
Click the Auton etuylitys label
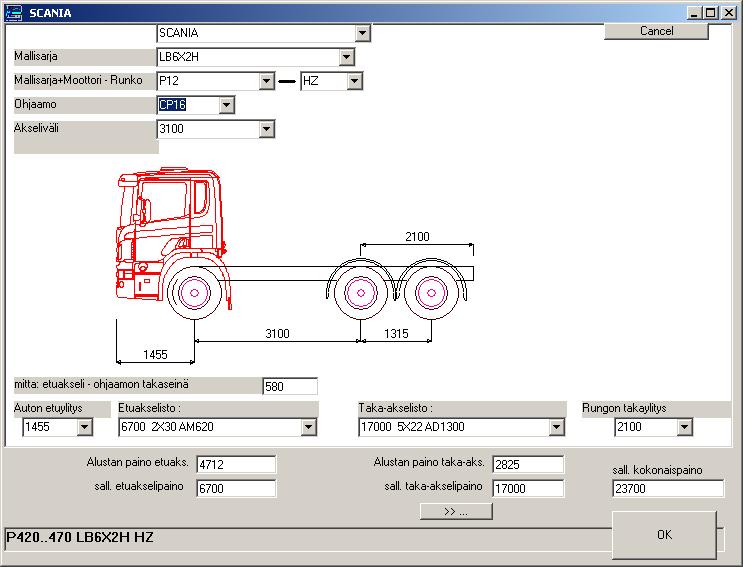pyautogui.click(x=48, y=408)
